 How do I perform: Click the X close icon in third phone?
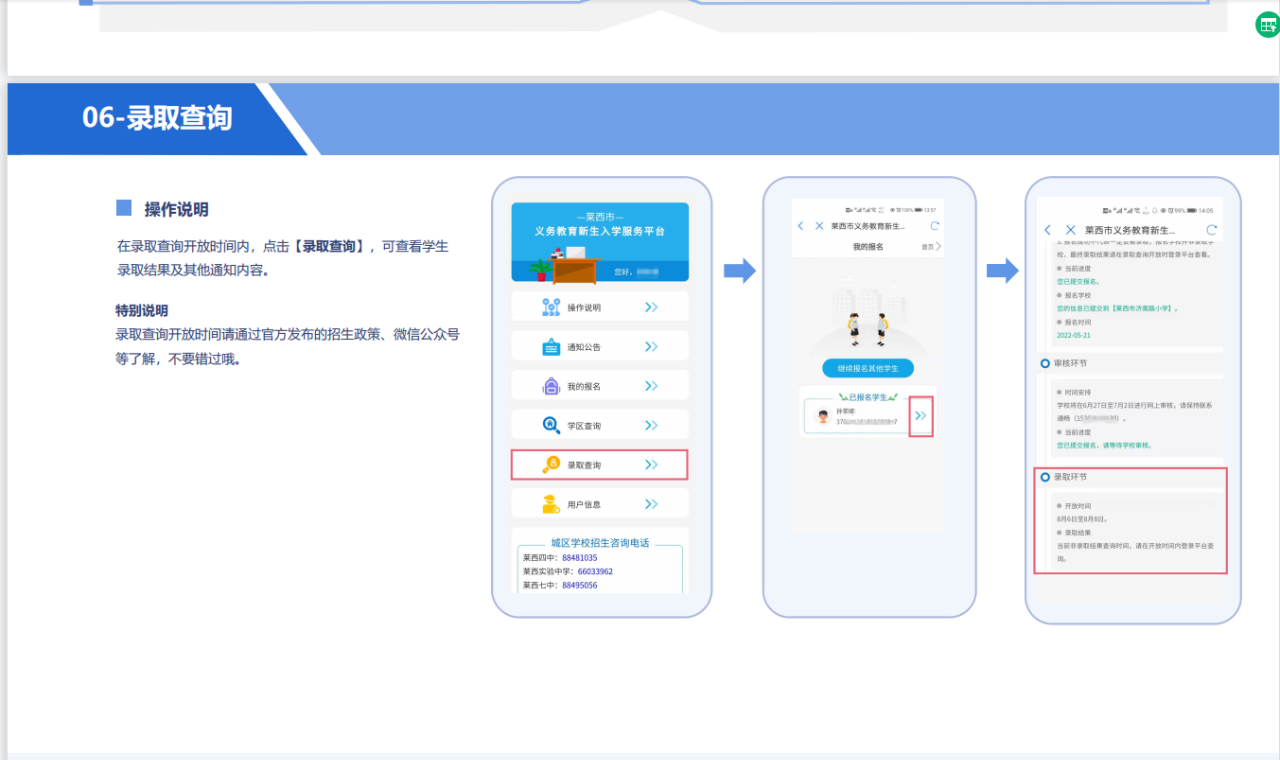1071,230
